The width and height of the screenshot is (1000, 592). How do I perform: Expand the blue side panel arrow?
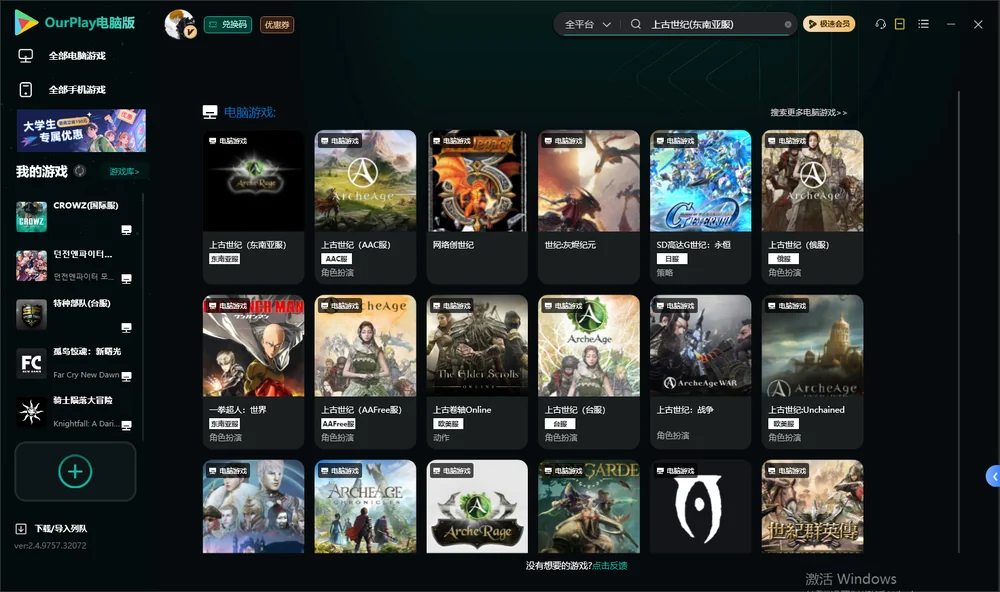click(994, 477)
